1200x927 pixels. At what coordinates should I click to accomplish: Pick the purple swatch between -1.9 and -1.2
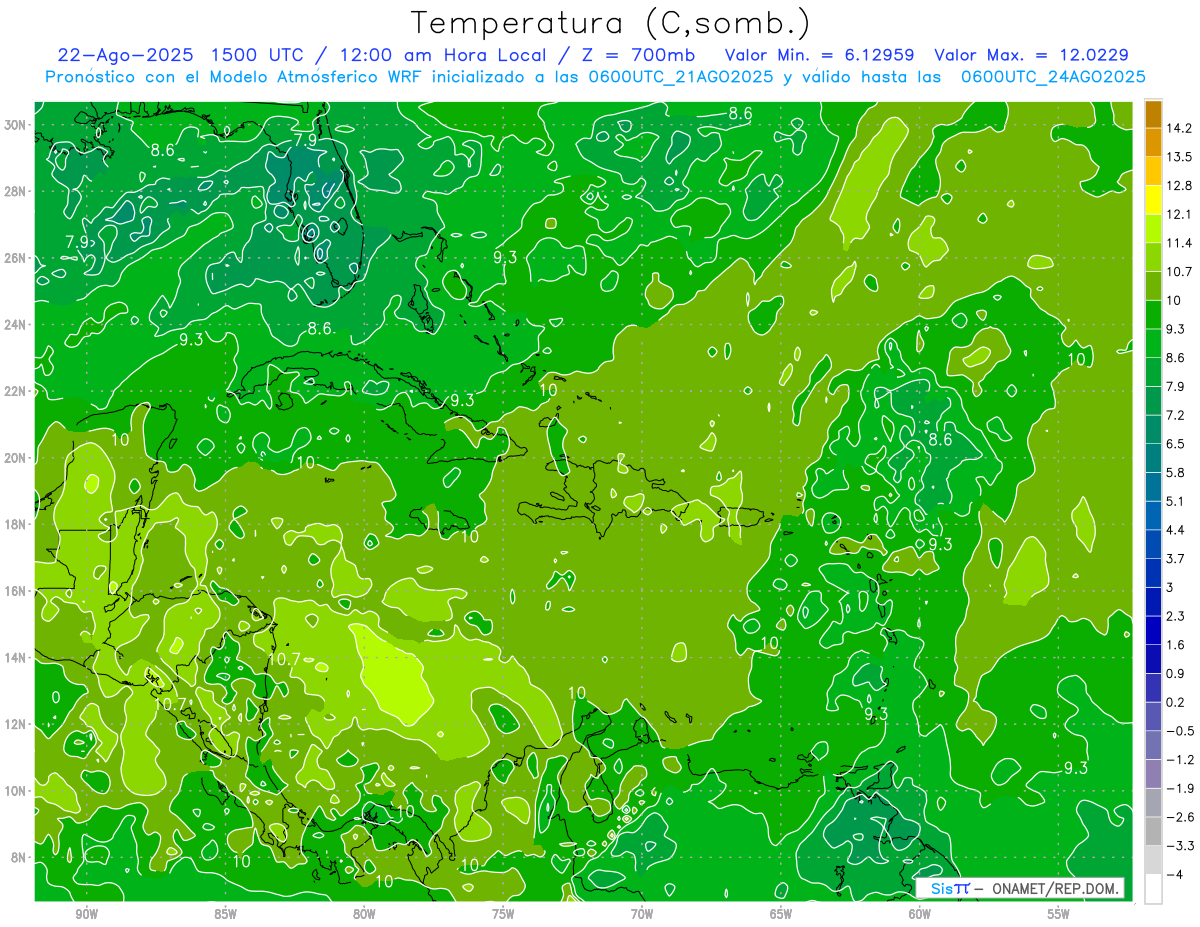click(1153, 774)
